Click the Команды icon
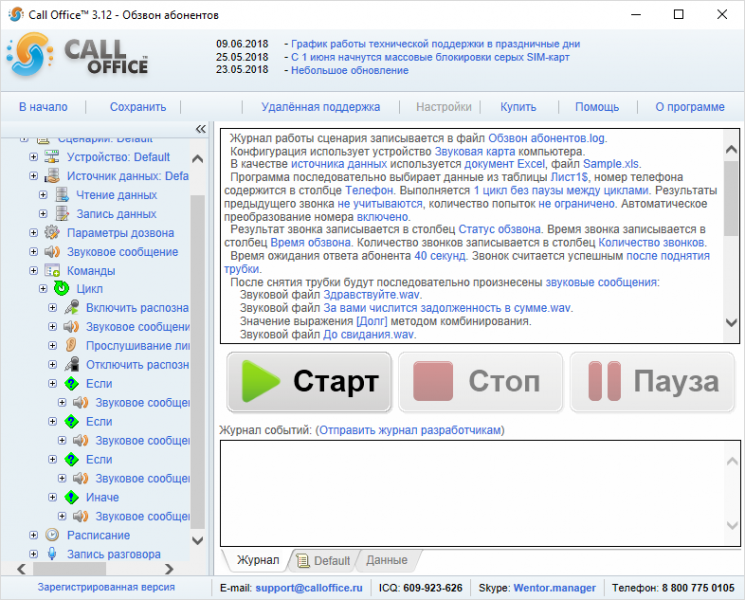745x600 pixels. (x=52, y=271)
